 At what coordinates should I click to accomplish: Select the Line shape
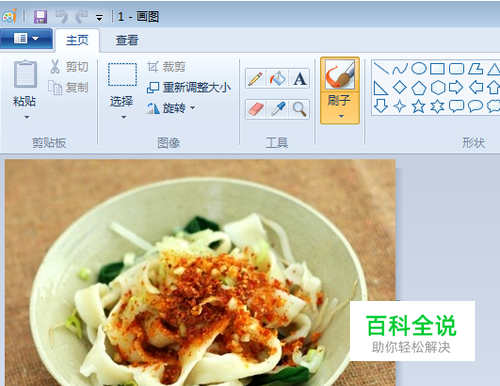click(x=381, y=69)
